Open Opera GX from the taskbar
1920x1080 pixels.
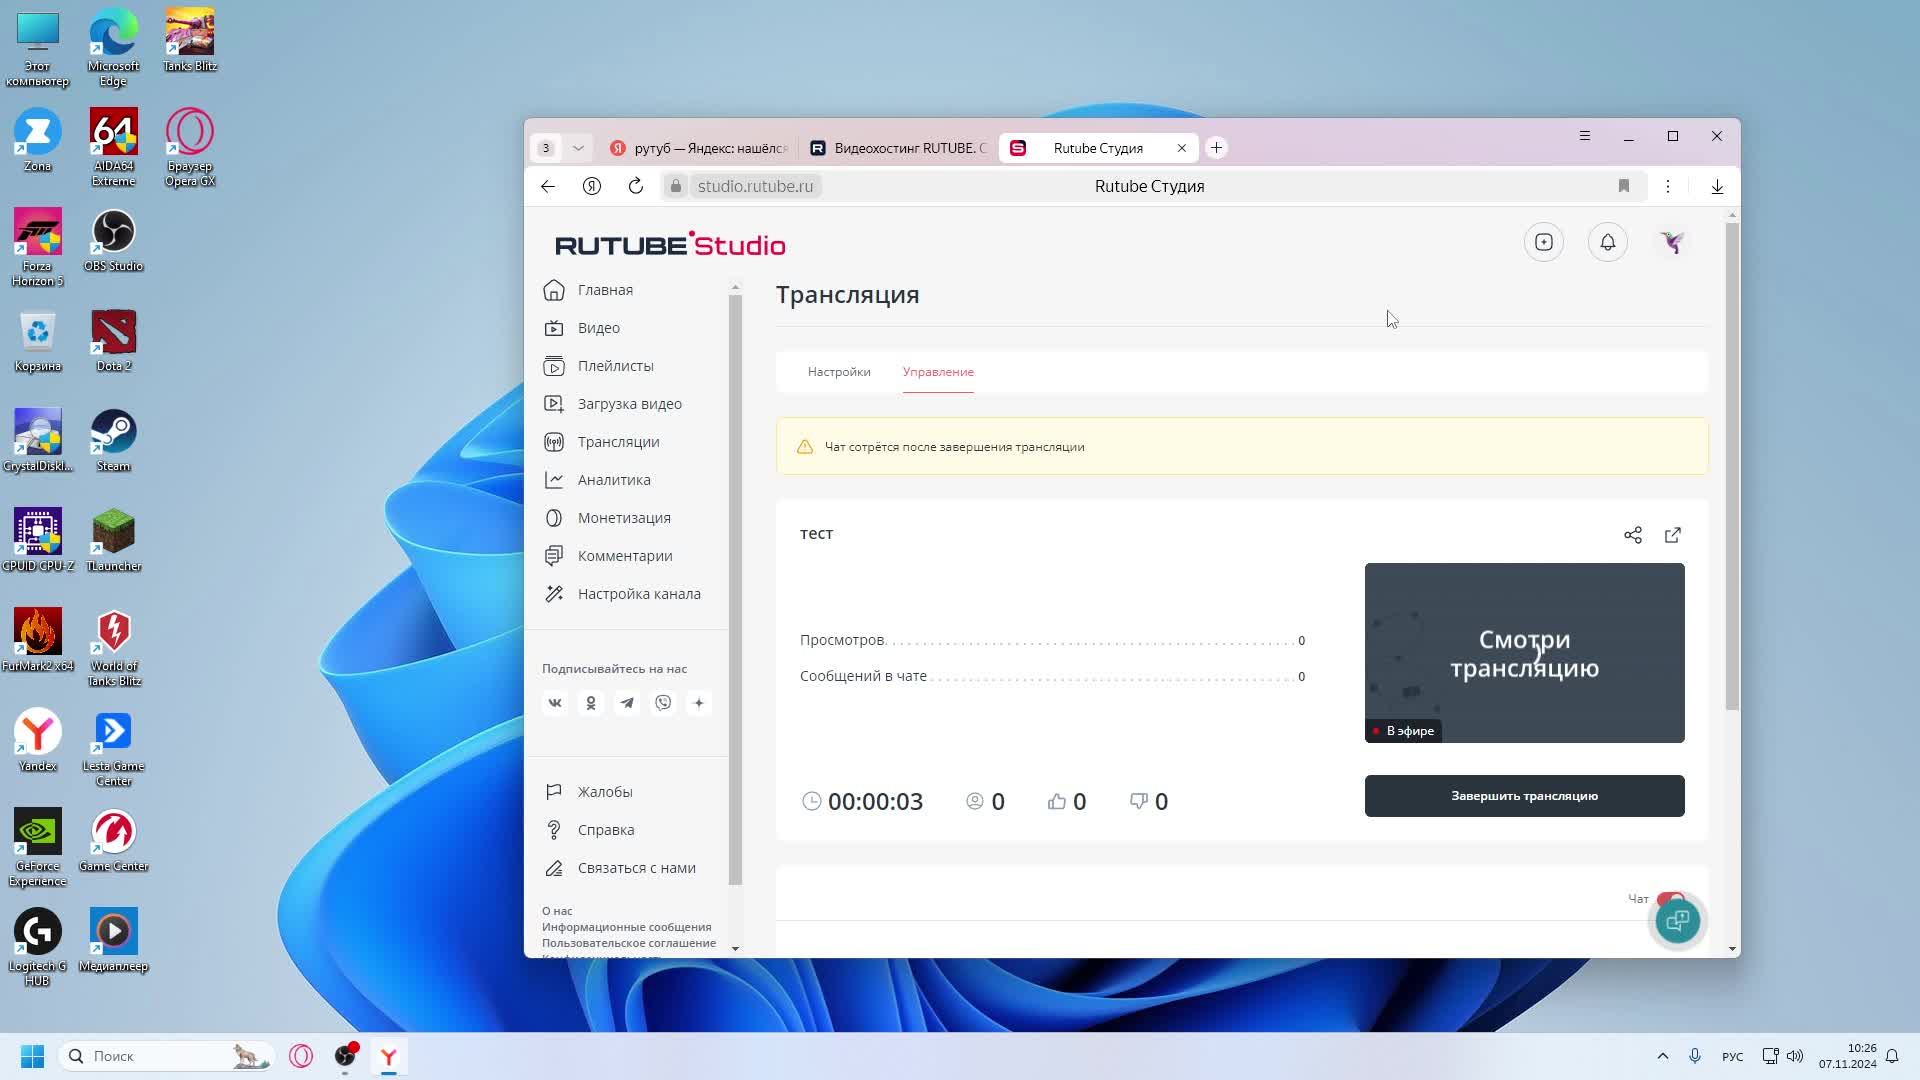[x=301, y=1056]
